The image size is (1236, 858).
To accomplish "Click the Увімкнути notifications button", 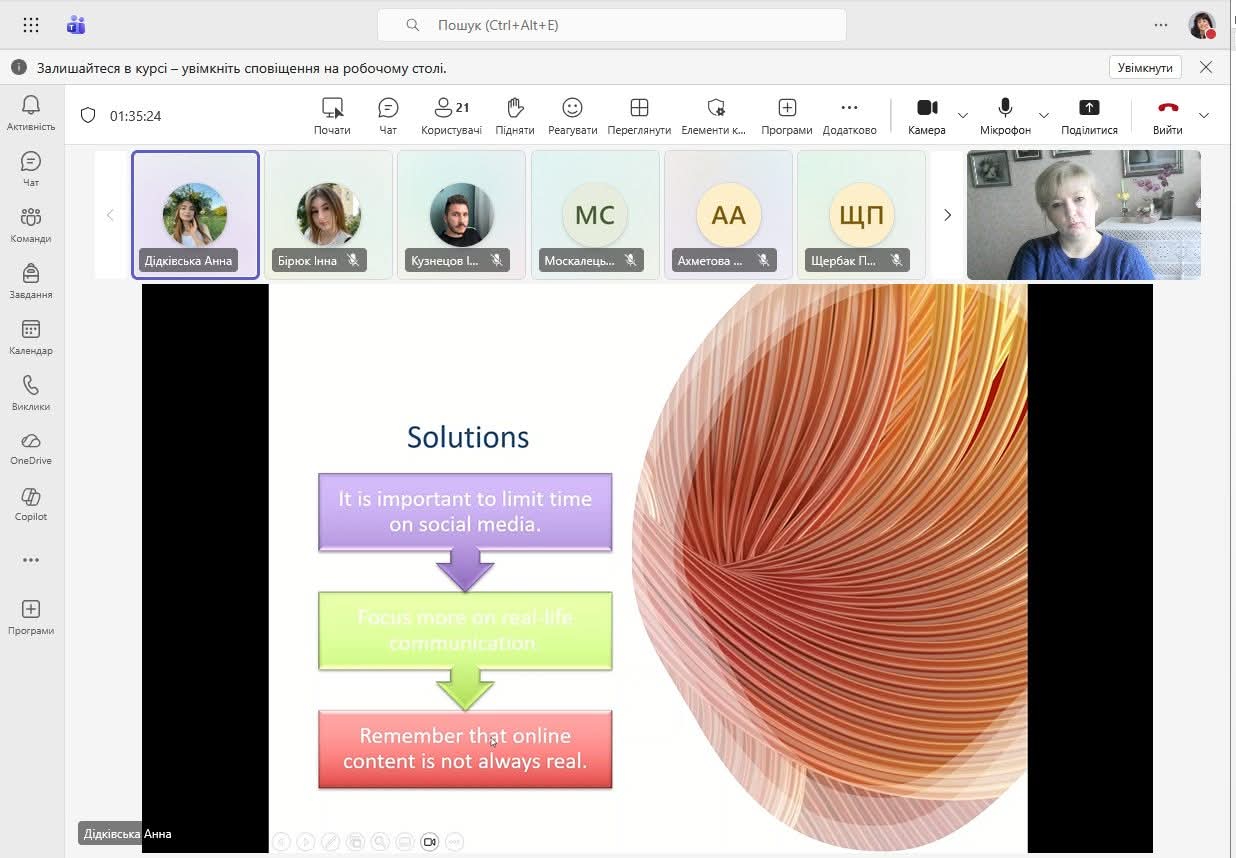I will pos(1145,67).
